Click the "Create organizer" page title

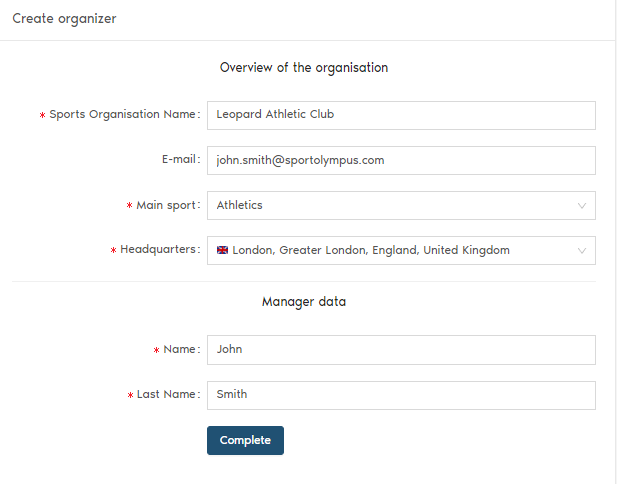[64, 19]
